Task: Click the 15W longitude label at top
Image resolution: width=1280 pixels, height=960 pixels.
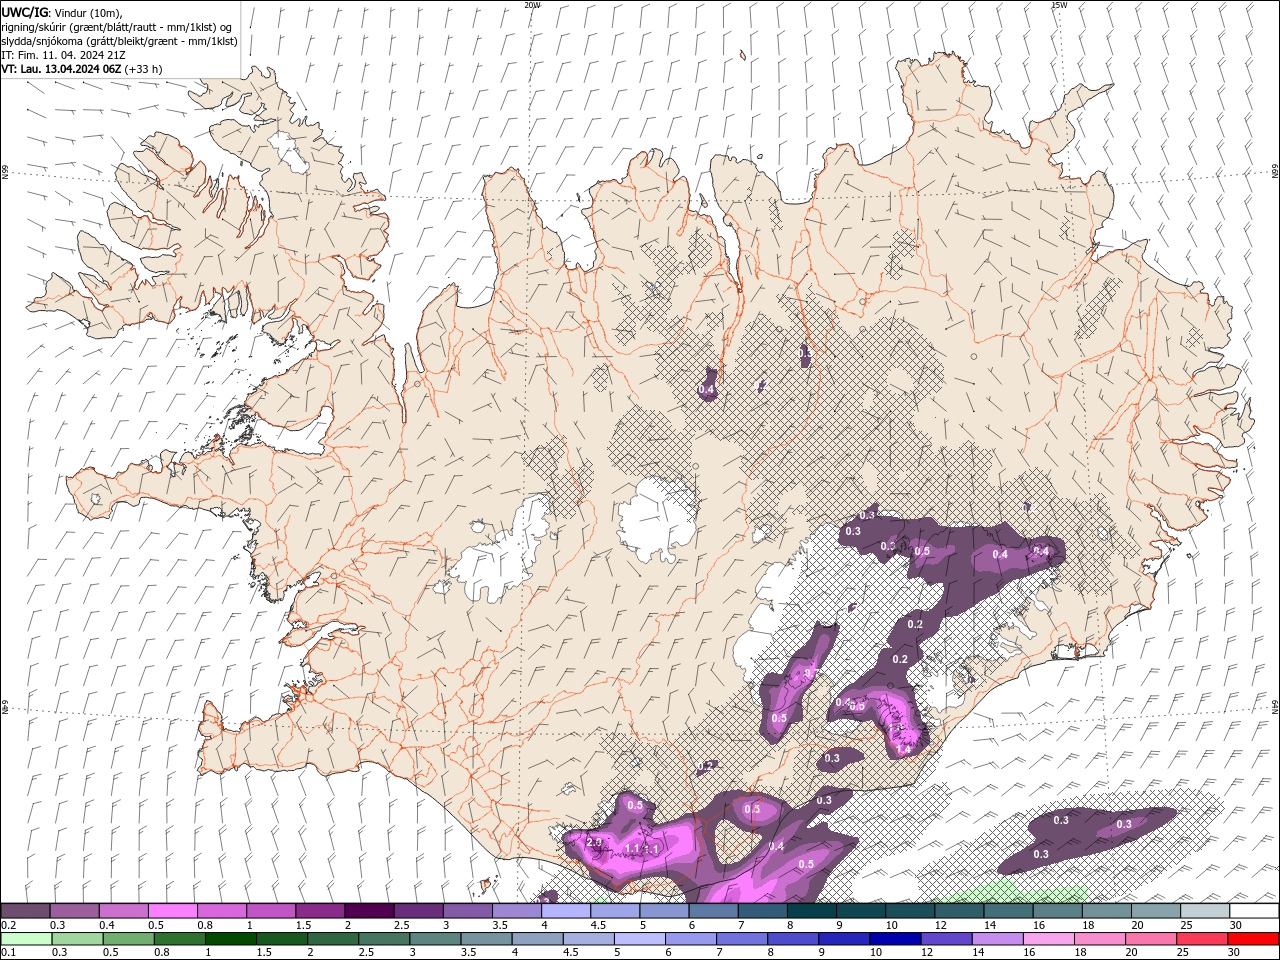Action: 1059,5
